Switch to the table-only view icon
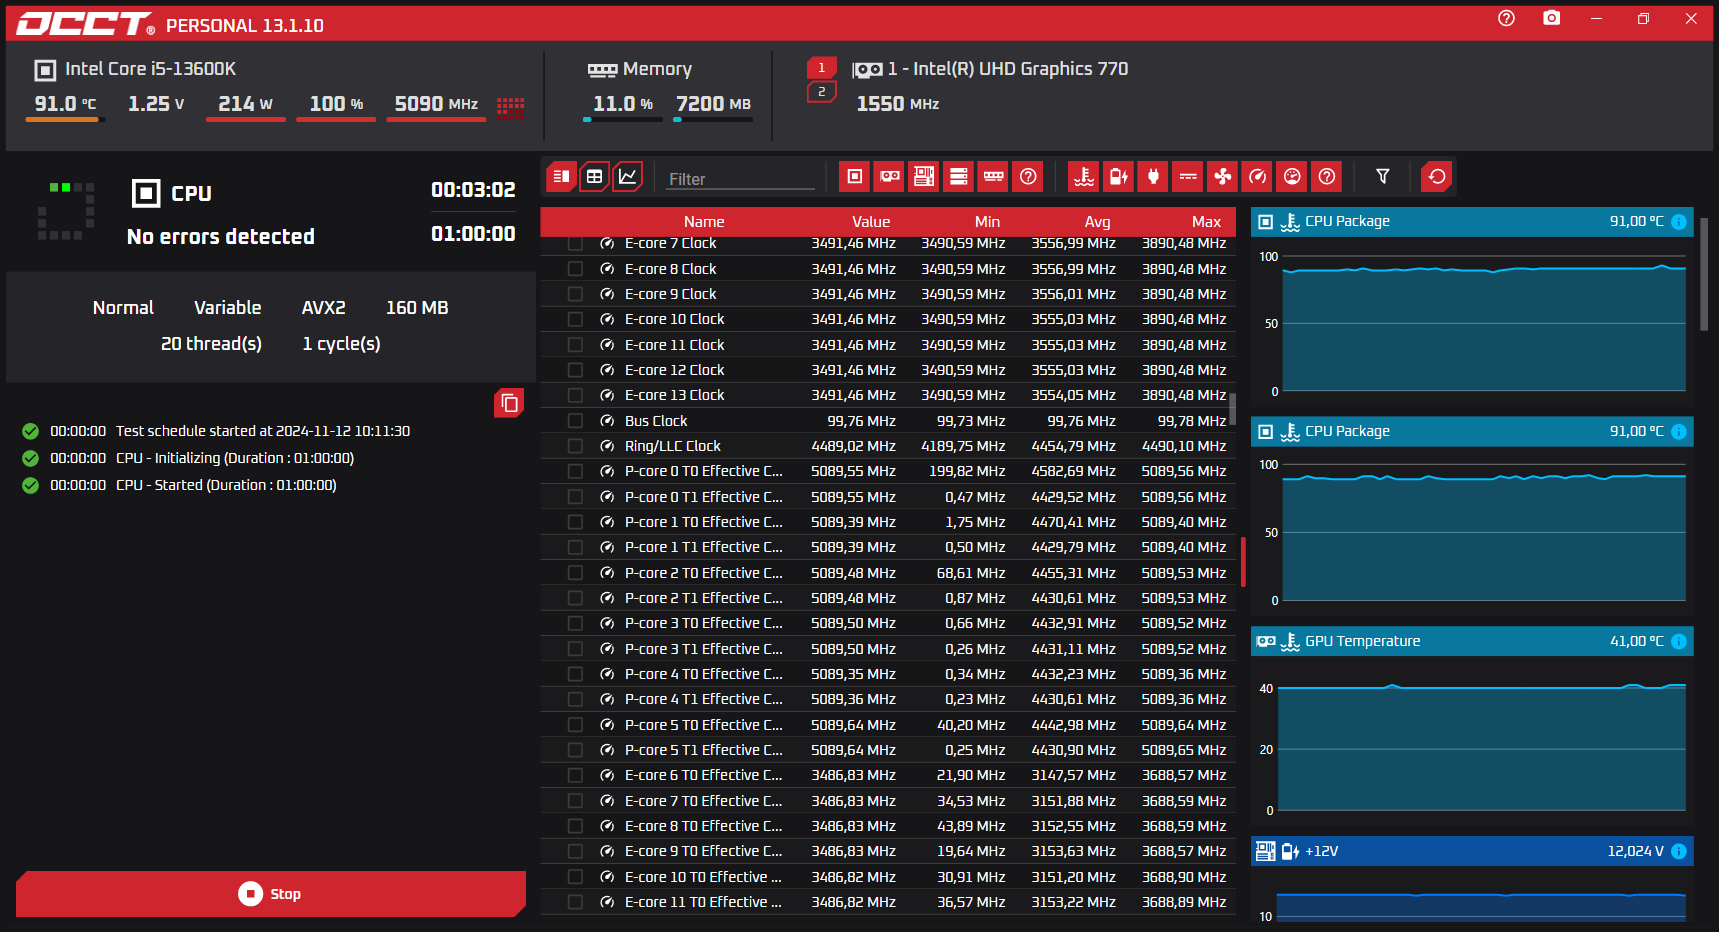 tap(594, 177)
